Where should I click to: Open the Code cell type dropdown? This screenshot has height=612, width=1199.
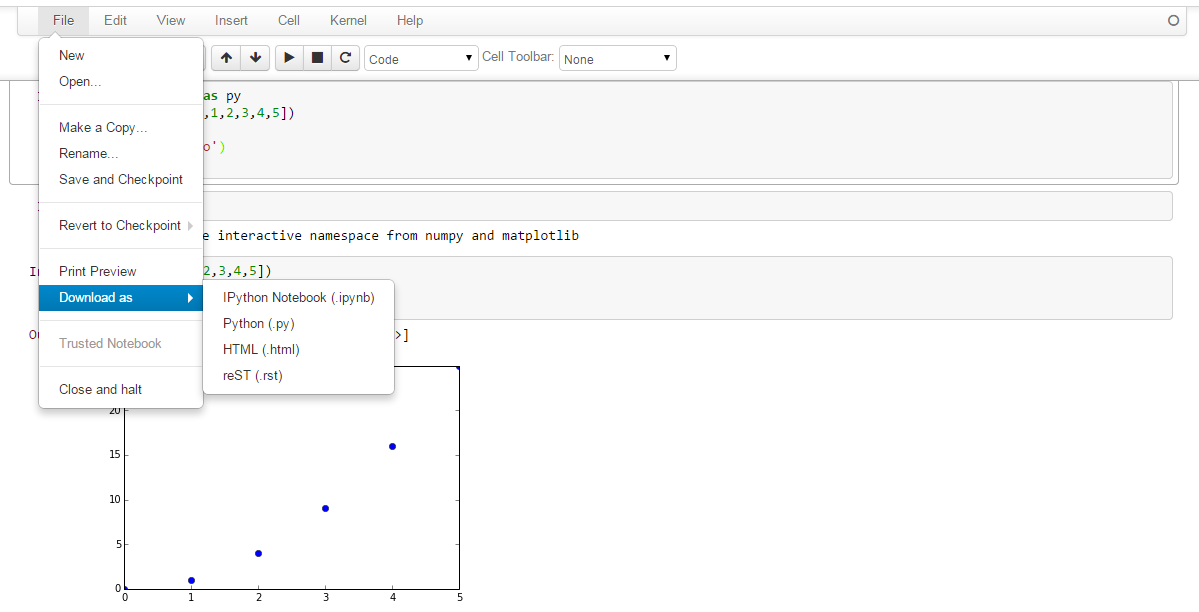click(421, 59)
